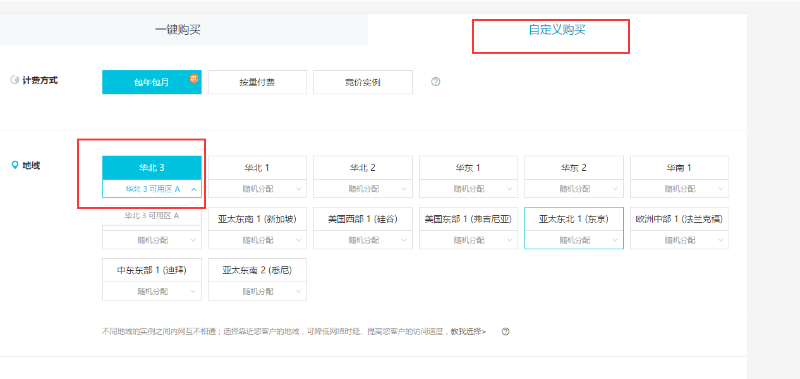Screen dimensions: 800x379
Task: Choose 亚太东北 1 (东京) region
Action: 574,219
